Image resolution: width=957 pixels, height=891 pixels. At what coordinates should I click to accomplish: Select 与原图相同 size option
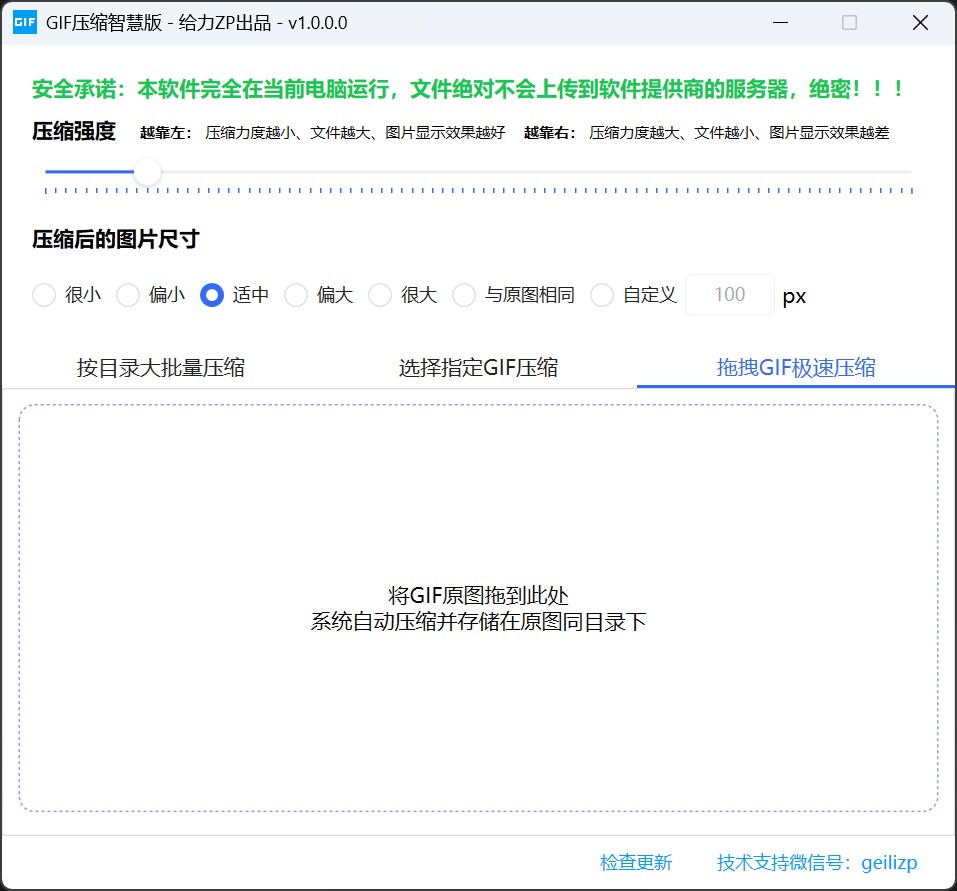point(464,295)
